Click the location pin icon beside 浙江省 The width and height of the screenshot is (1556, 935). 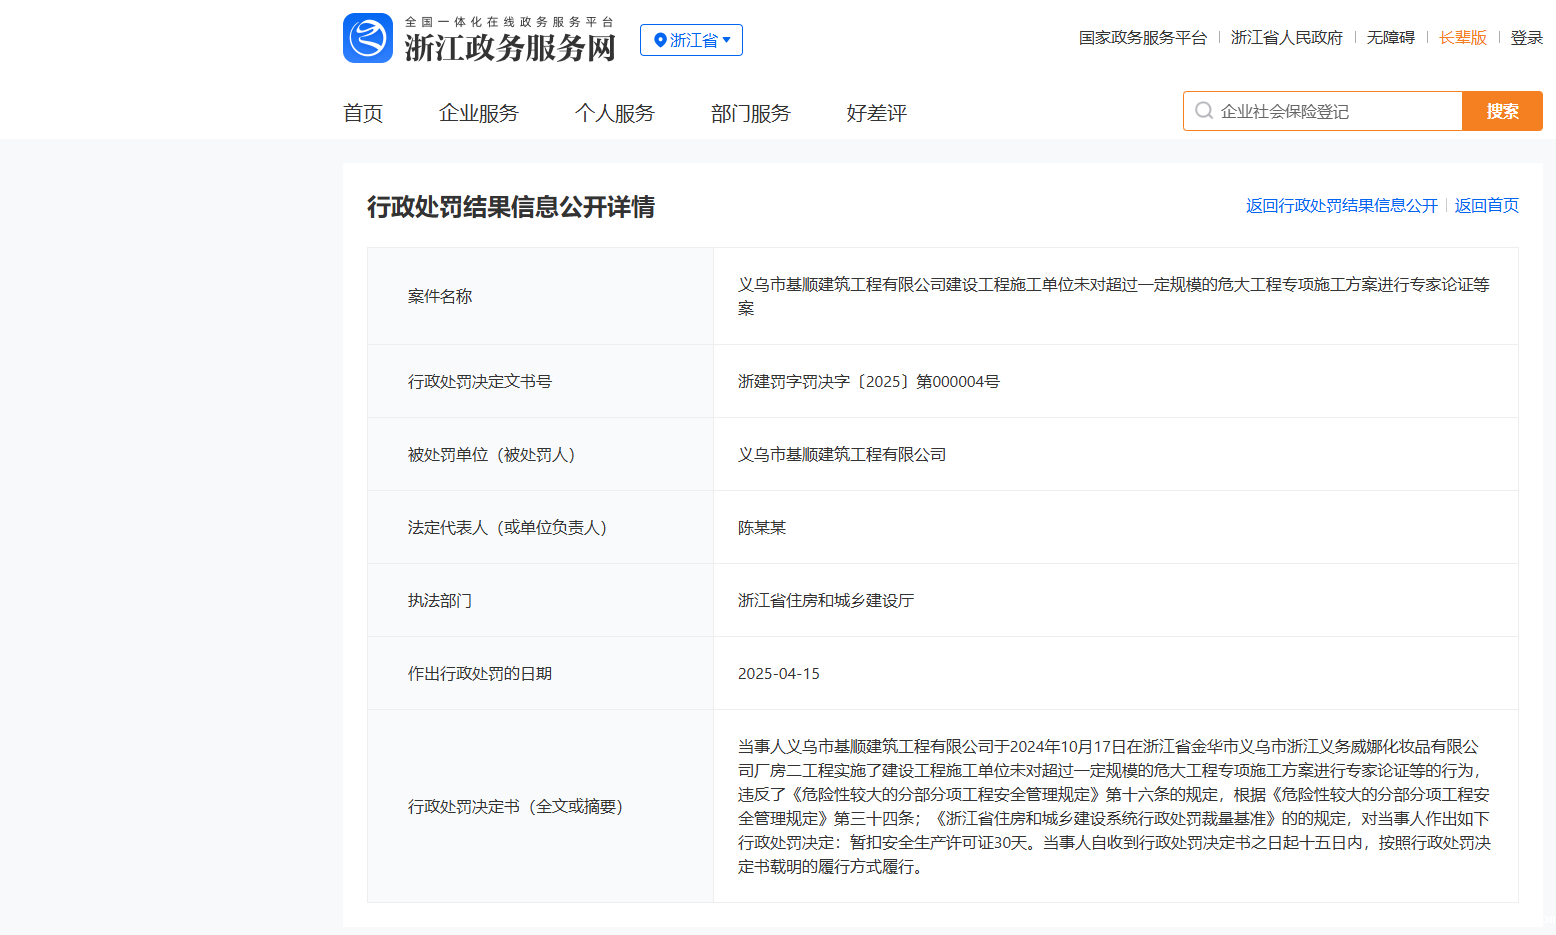659,40
